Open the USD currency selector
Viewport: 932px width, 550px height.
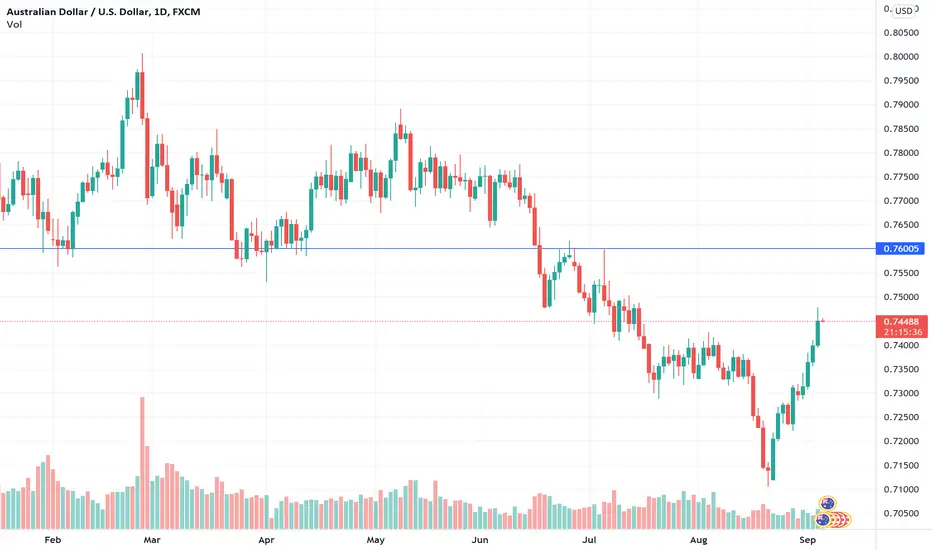point(903,10)
